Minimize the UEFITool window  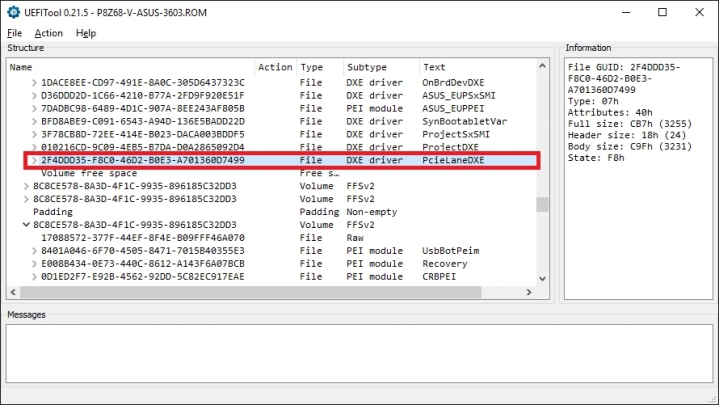pos(626,12)
